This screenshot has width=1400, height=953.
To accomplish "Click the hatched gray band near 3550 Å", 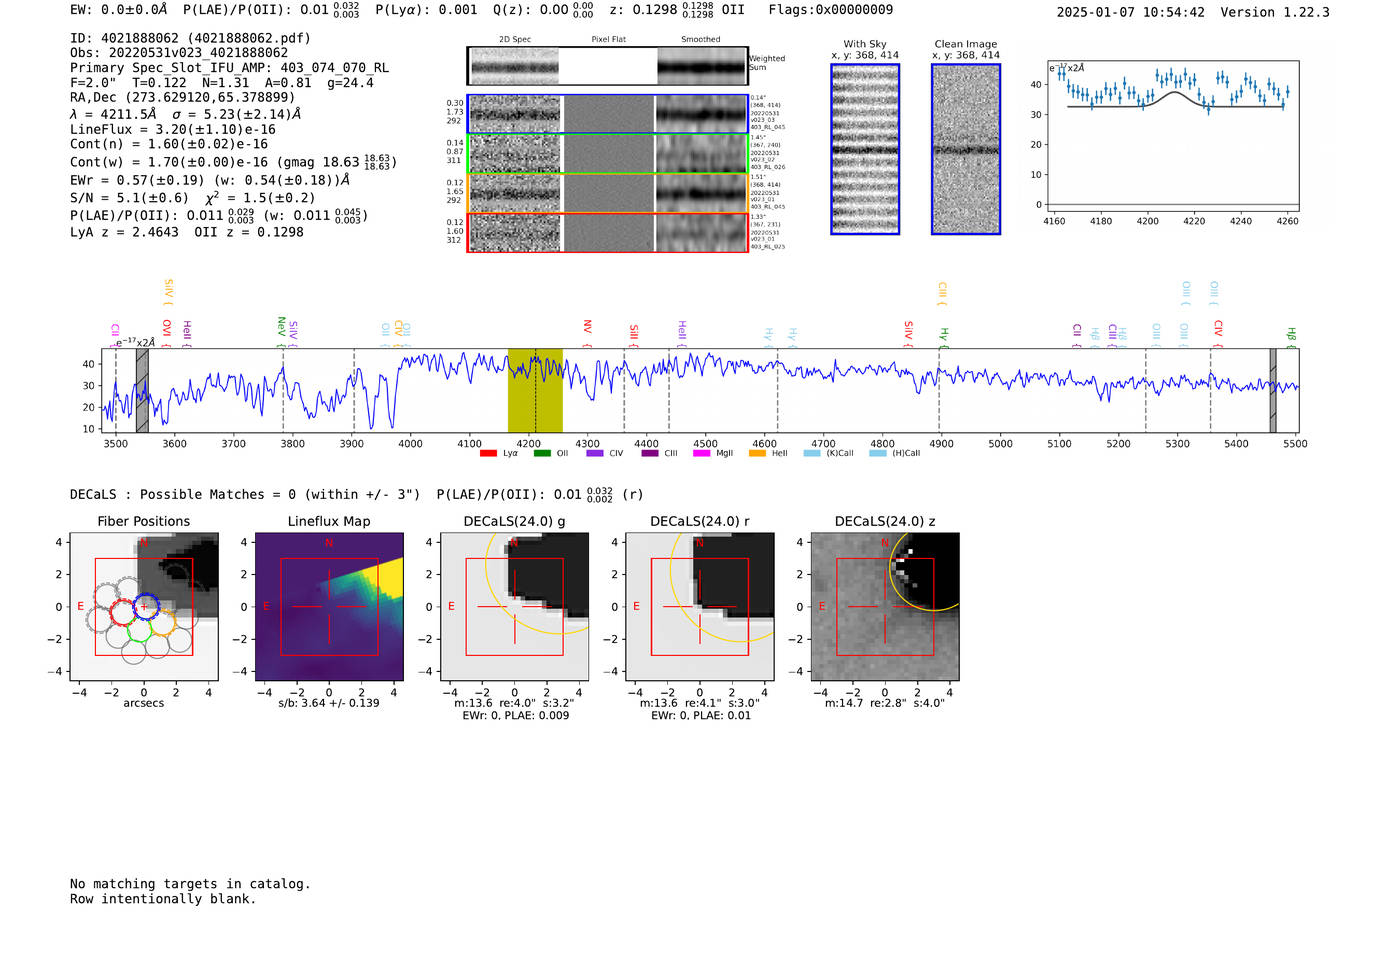I will click(x=142, y=391).
